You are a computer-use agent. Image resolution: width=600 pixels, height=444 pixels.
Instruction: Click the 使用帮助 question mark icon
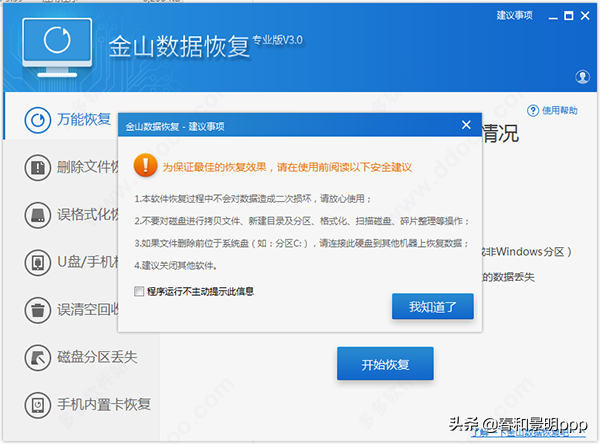[x=533, y=111]
